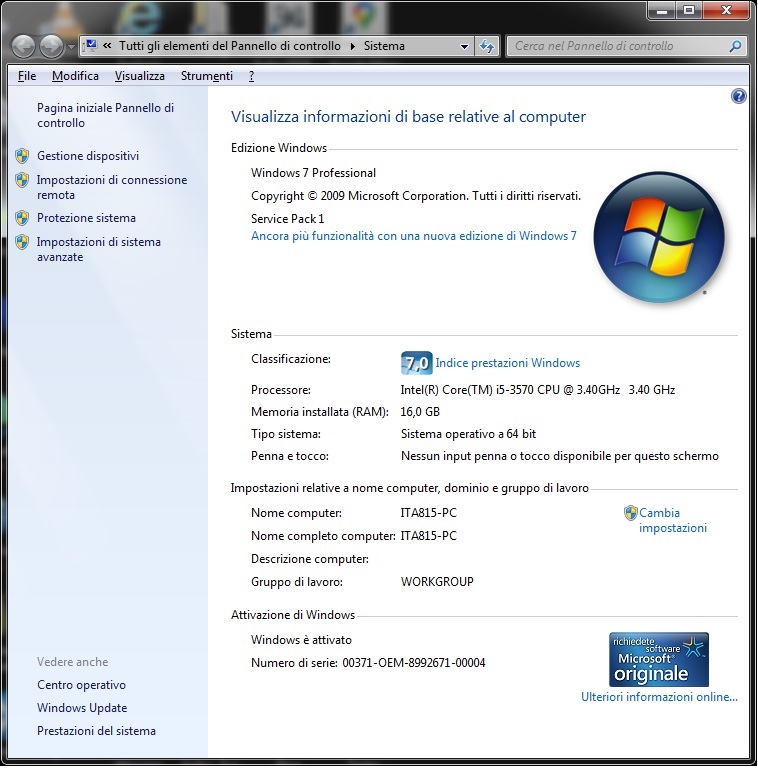The image size is (758, 768).
Task: Click the computer icon in address bar
Action: [90, 46]
